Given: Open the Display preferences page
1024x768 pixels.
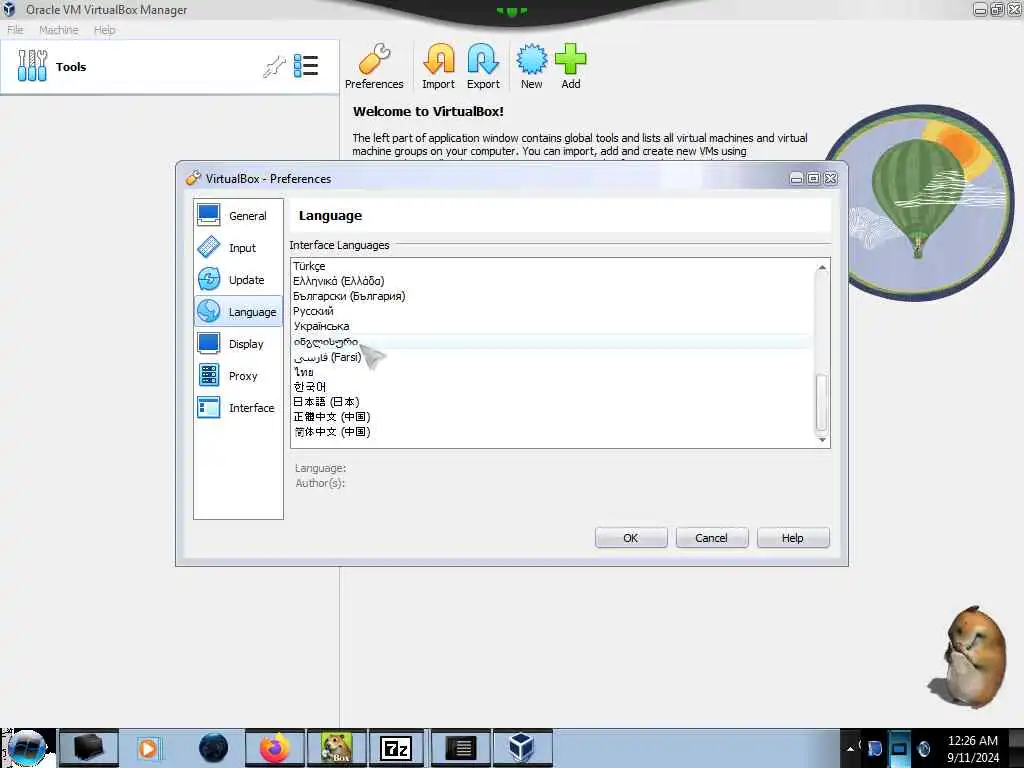Looking at the screenshot, I should pos(238,344).
